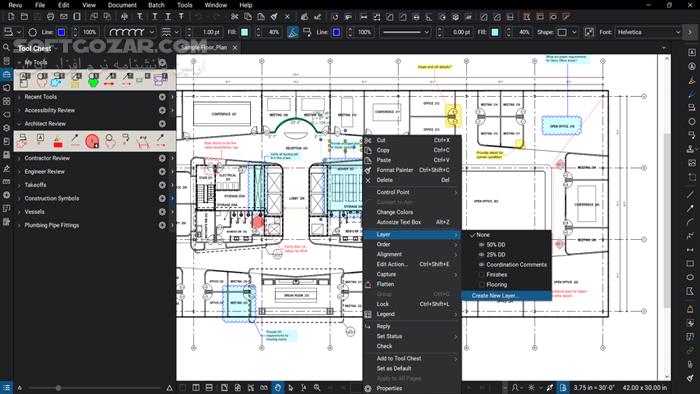Click the Print icon in the top toolbar
Viewport: 700px width, 394px height.
coord(50,17)
